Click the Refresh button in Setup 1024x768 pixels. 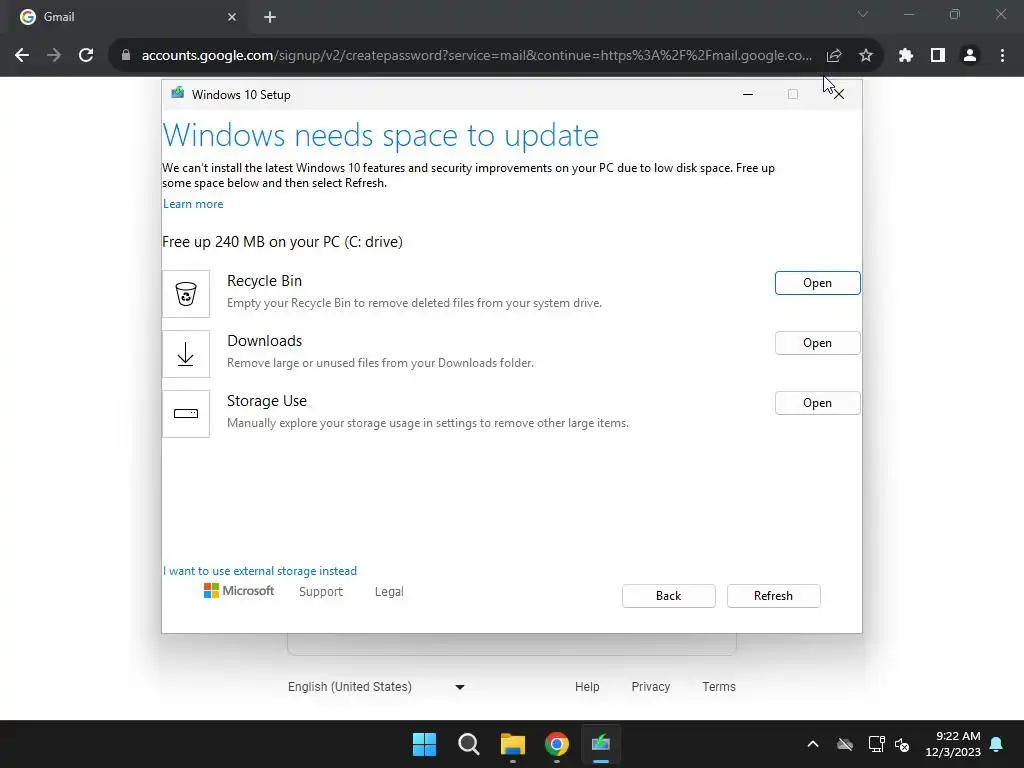tap(773, 596)
